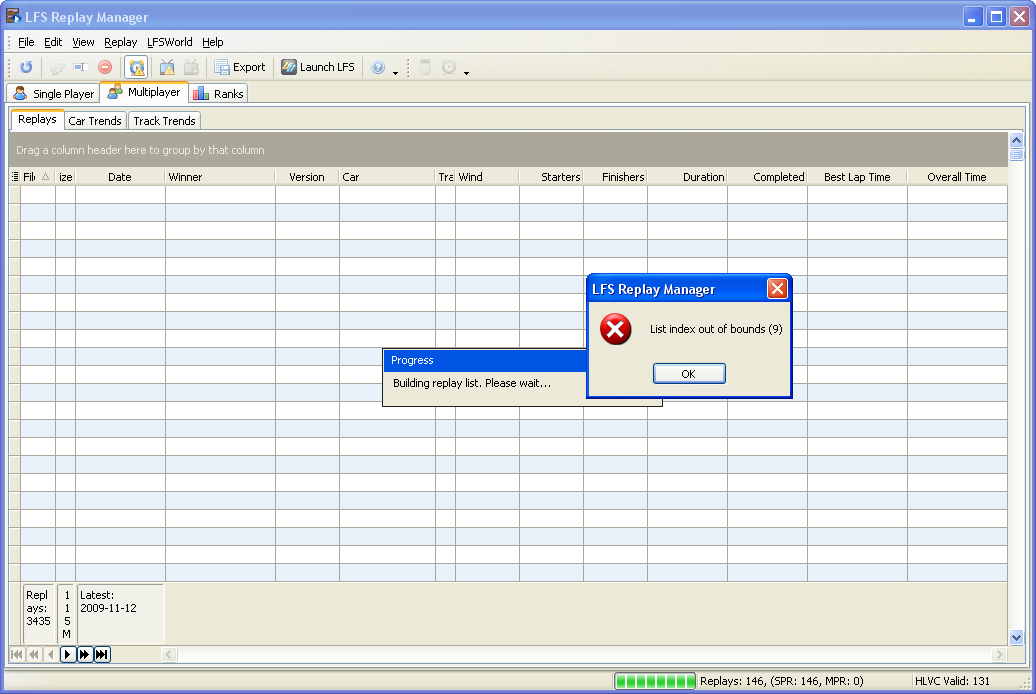
Task: Click the 'Latest: 2009-11-12' summary cell
Action: [x=120, y=613]
